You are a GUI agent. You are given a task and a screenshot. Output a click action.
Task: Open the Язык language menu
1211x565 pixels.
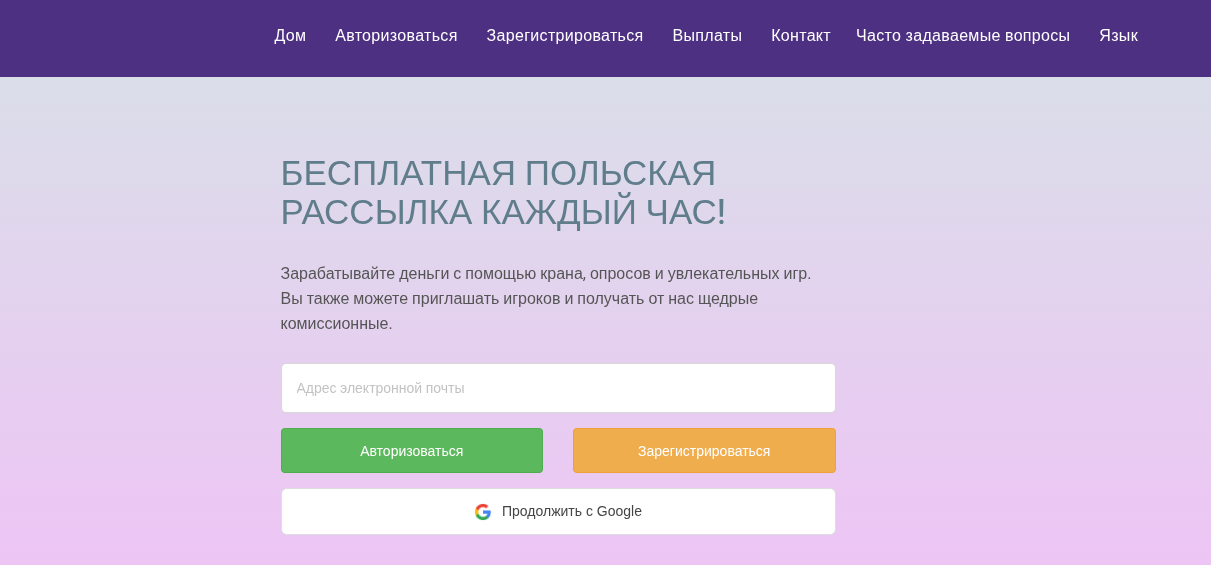tap(1118, 36)
